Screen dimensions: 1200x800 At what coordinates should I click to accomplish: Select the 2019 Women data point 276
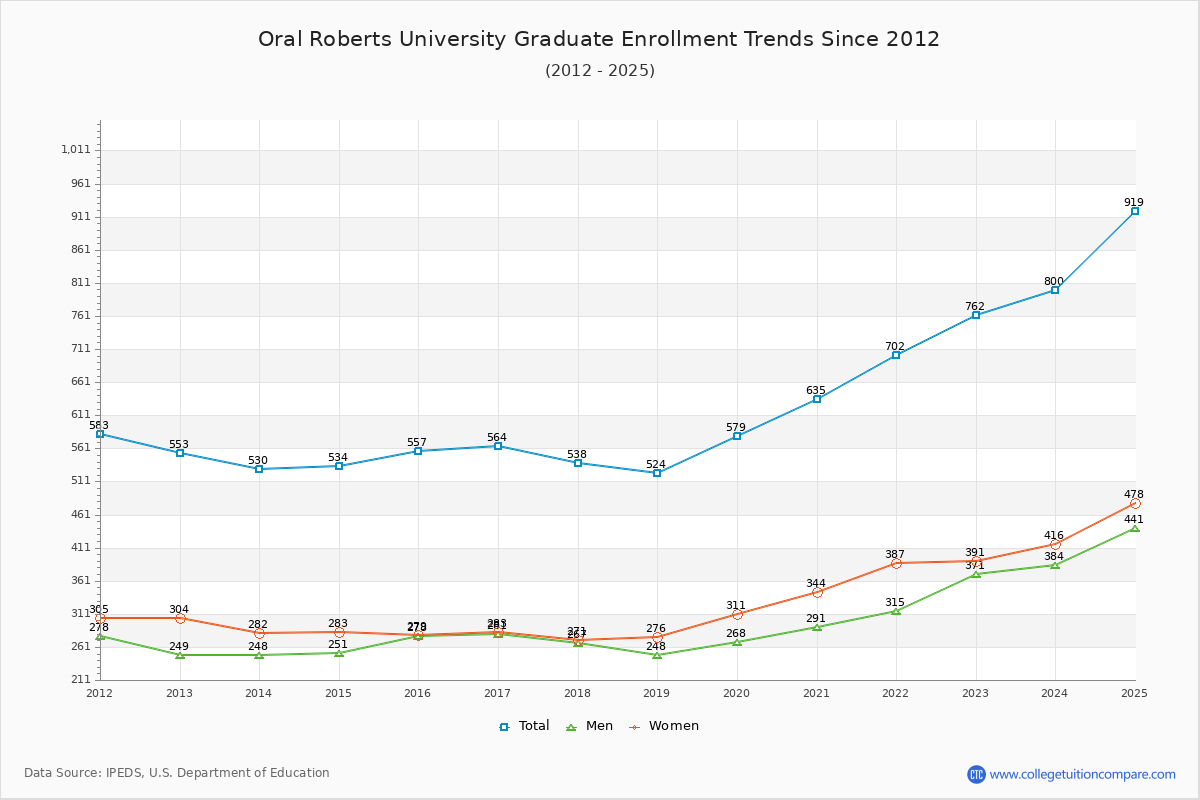pyautogui.click(x=657, y=637)
